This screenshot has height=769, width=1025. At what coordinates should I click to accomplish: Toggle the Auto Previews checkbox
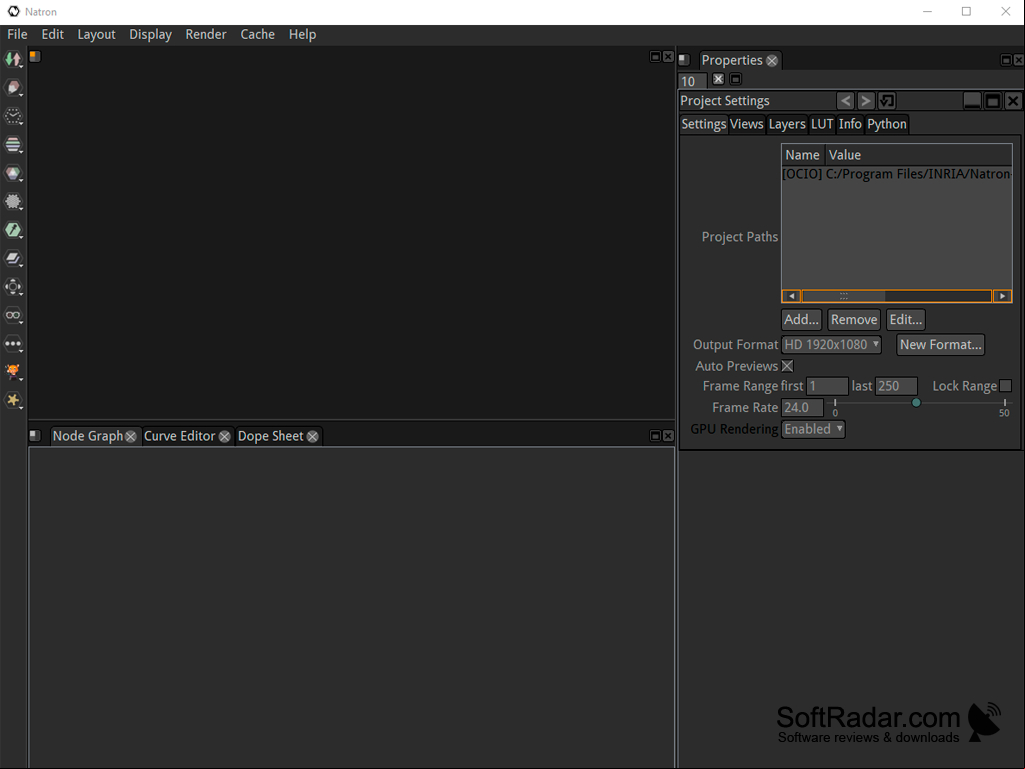click(788, 366)
